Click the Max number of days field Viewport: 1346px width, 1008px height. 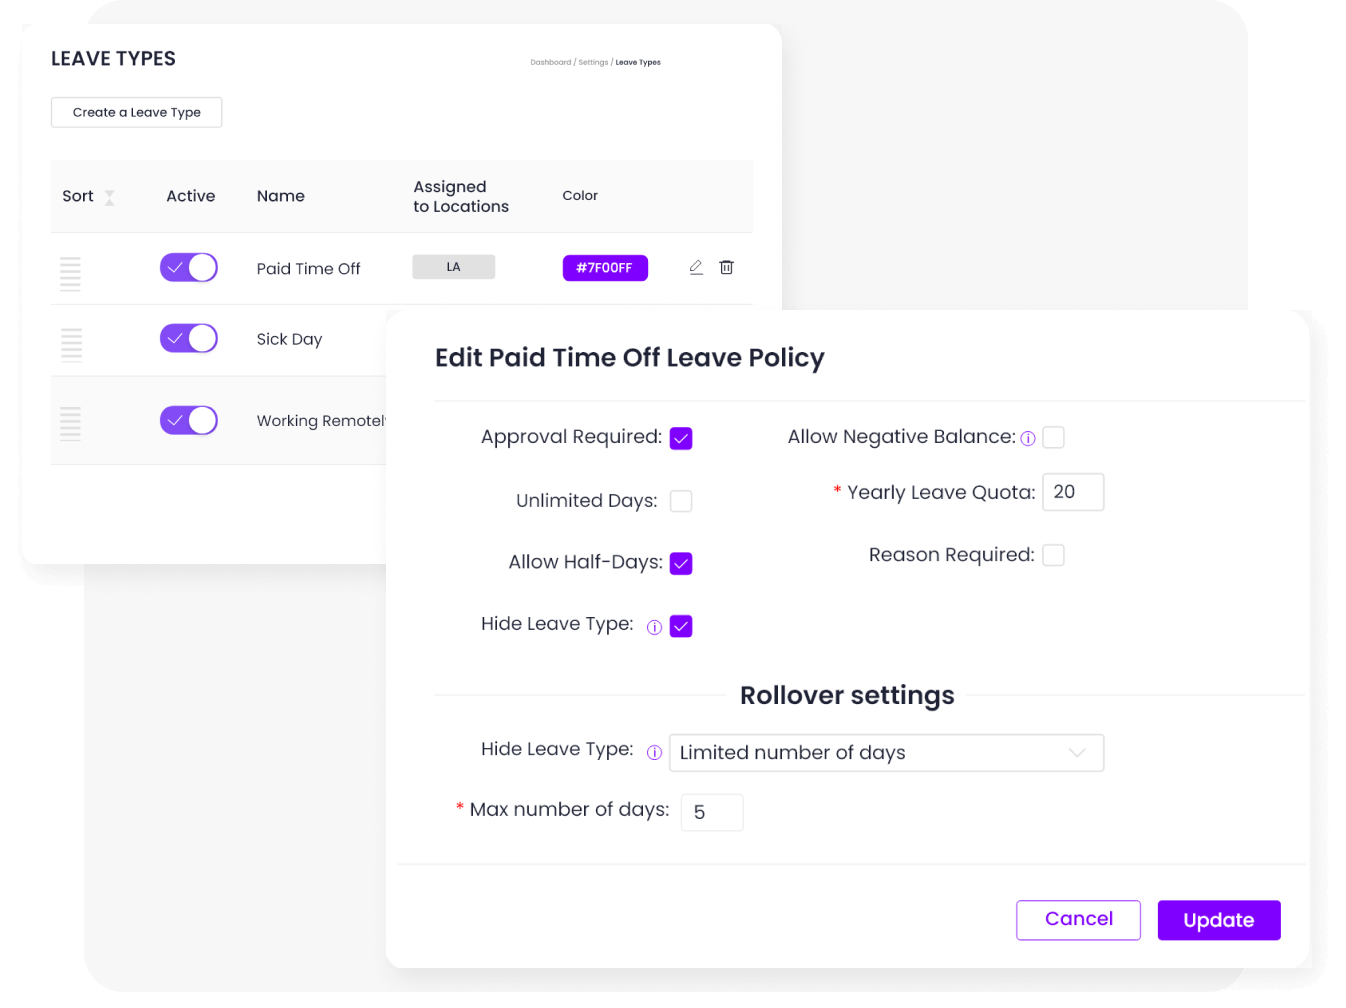point(712,812)
